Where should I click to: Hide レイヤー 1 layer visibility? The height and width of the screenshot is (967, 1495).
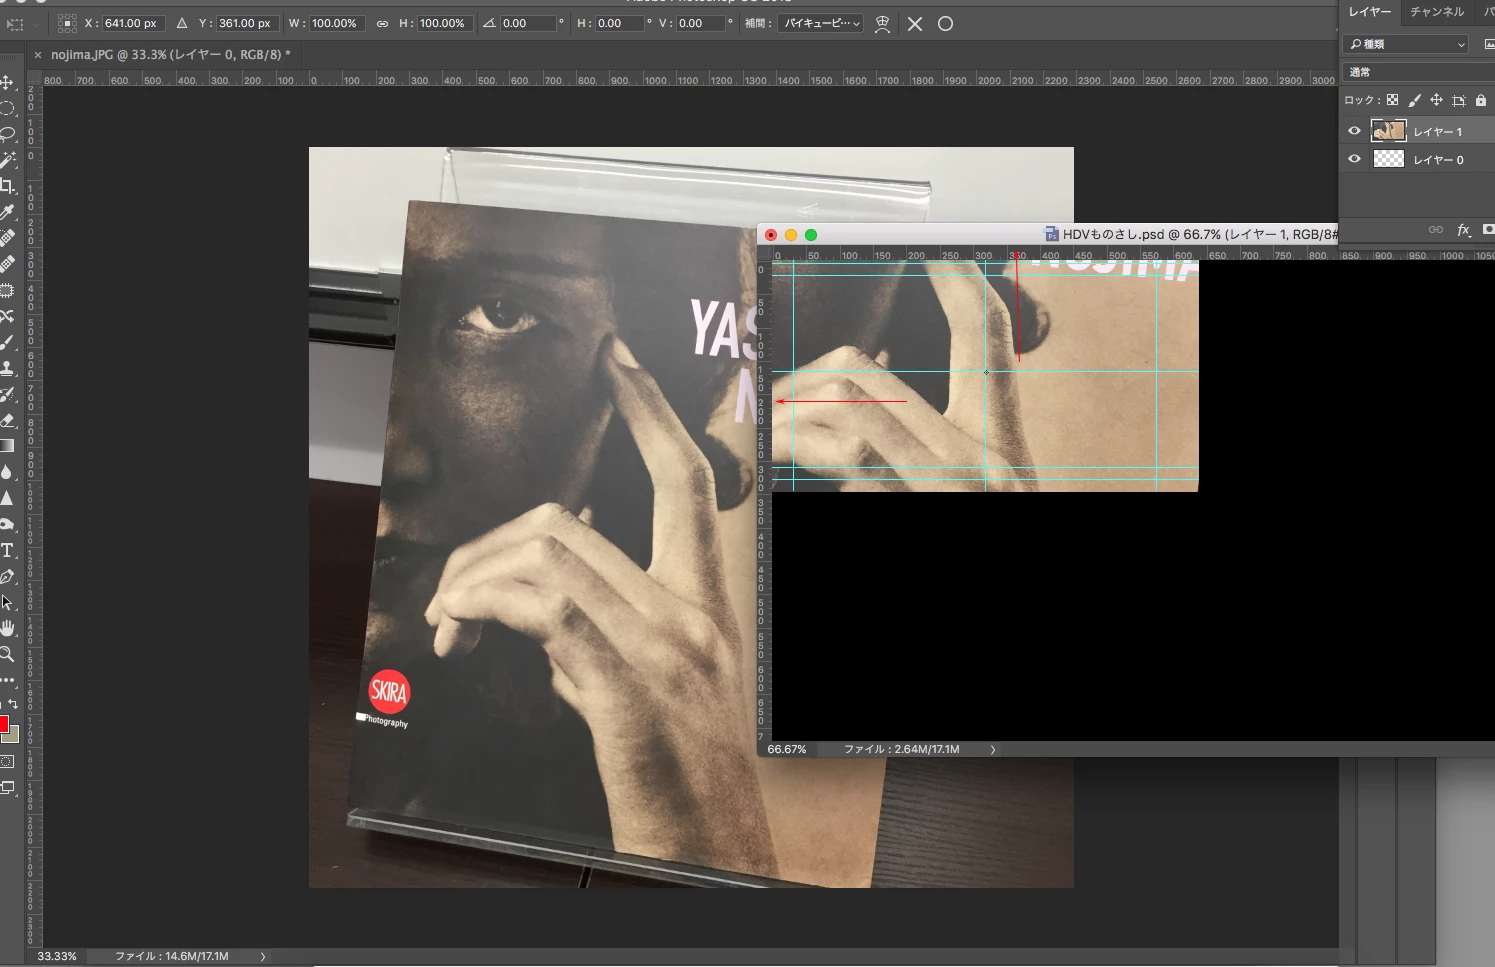tap(1354, 131)
